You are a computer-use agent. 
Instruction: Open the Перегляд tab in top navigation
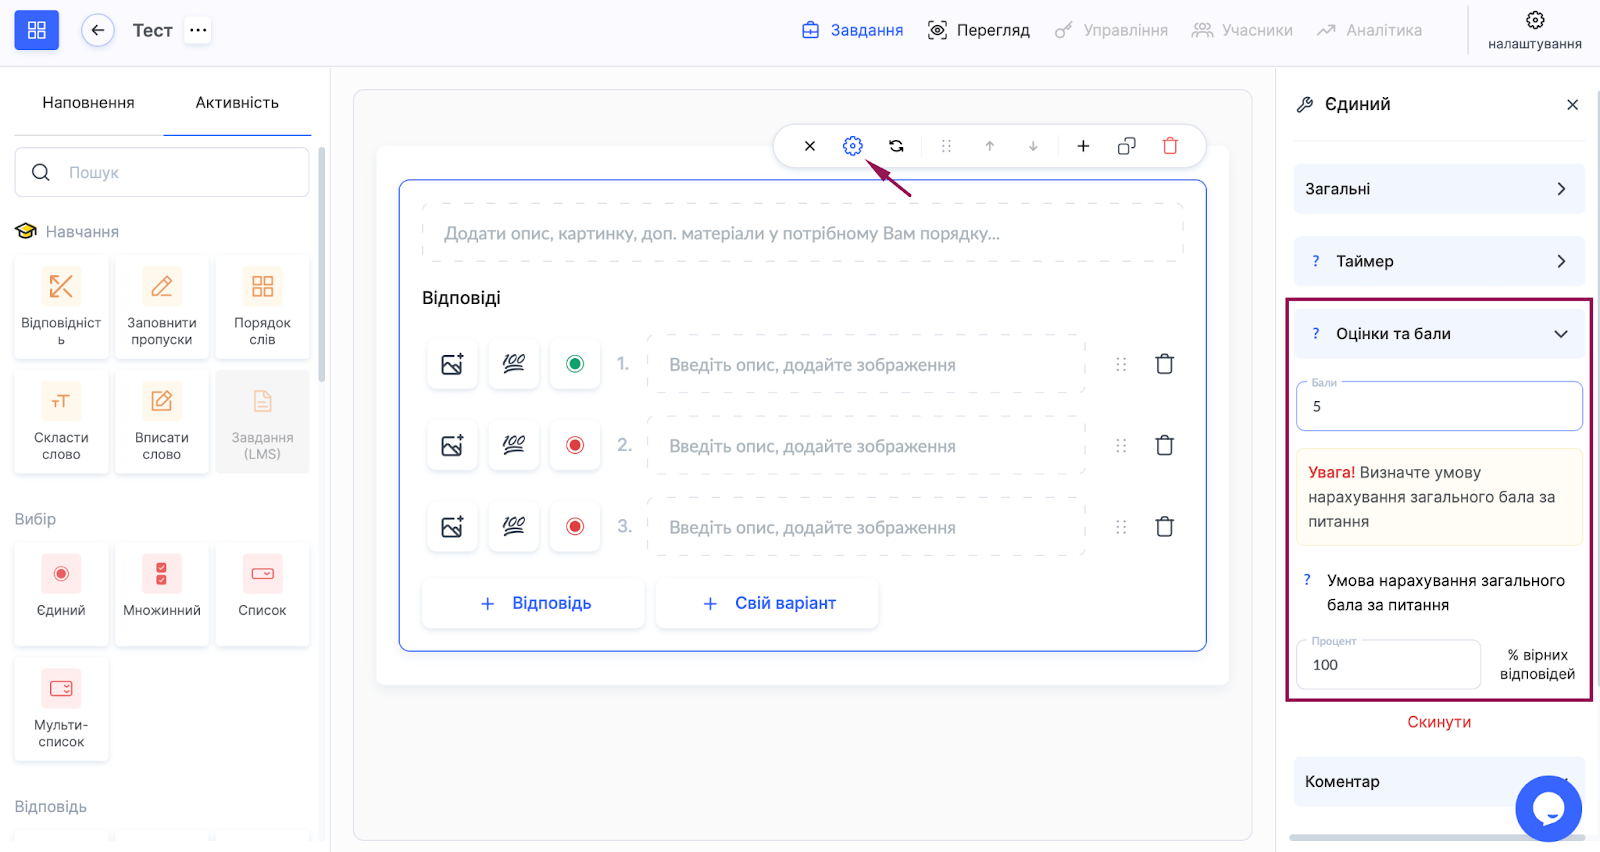(x=978, y=30)
